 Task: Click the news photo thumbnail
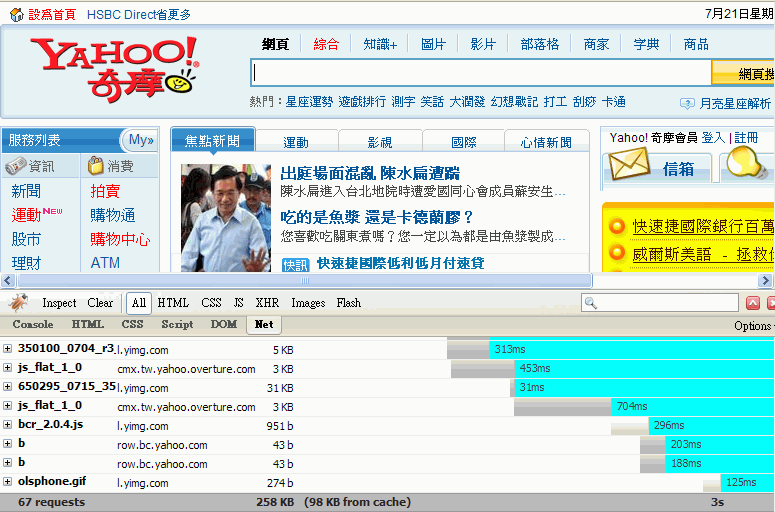coord(226,218)
